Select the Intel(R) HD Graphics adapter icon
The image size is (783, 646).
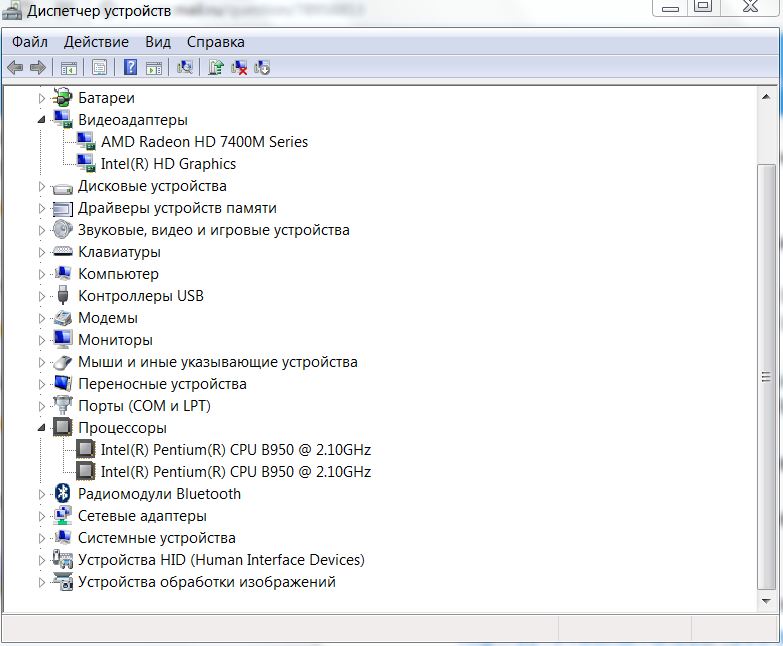(x=86, y=163)
